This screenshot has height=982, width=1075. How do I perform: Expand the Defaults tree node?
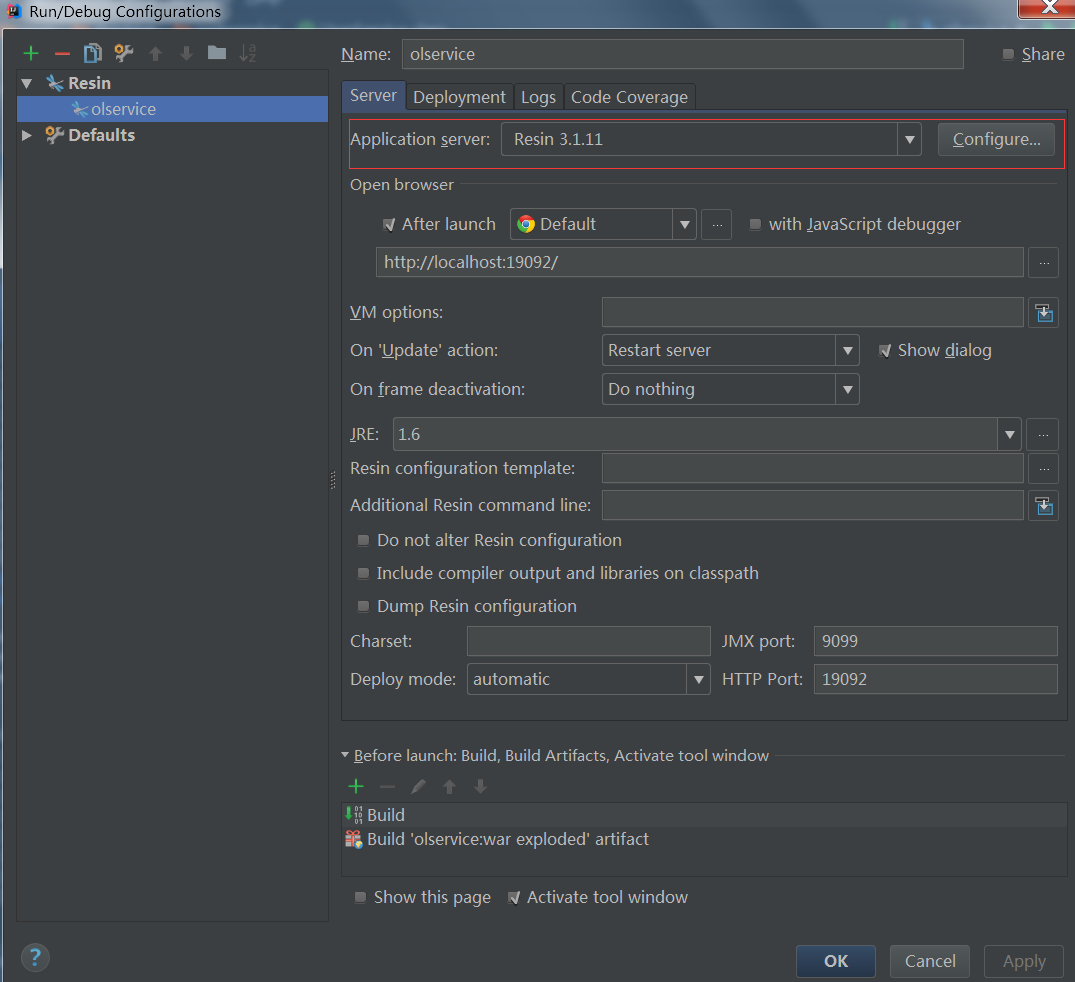[27, 135]
